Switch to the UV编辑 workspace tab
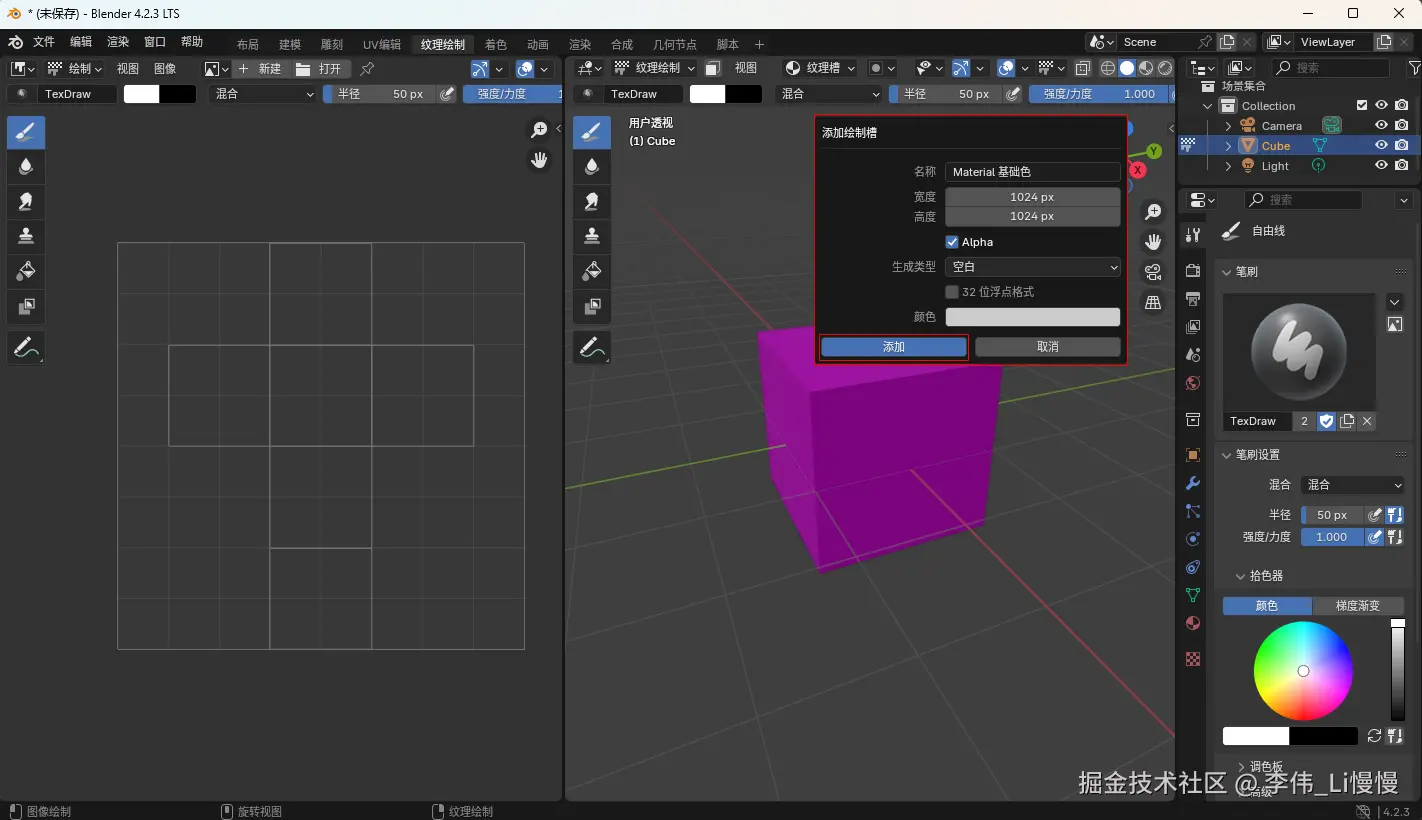The height and width of the screenshot is (820, 1422). pos(382,44)
